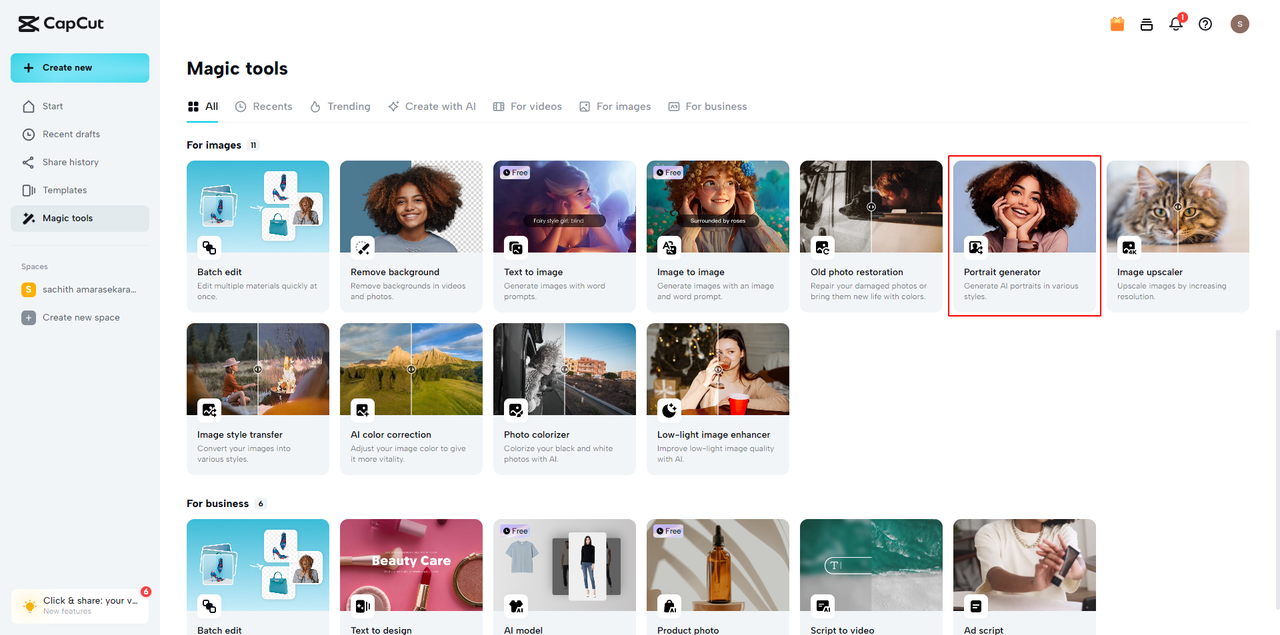Click AI color correction before-after divider handle
1280x635 pixels.
(411, 369)
